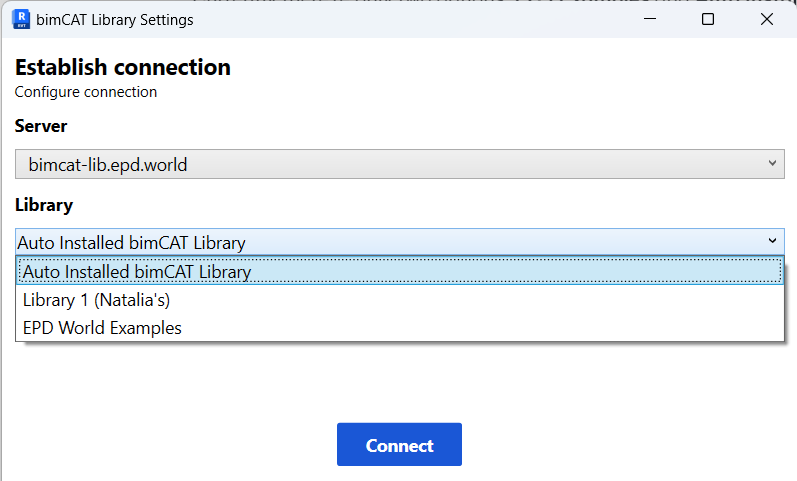Click the Library field label
Viewport: 797px width, 481px height.
[x=44, y=205]
